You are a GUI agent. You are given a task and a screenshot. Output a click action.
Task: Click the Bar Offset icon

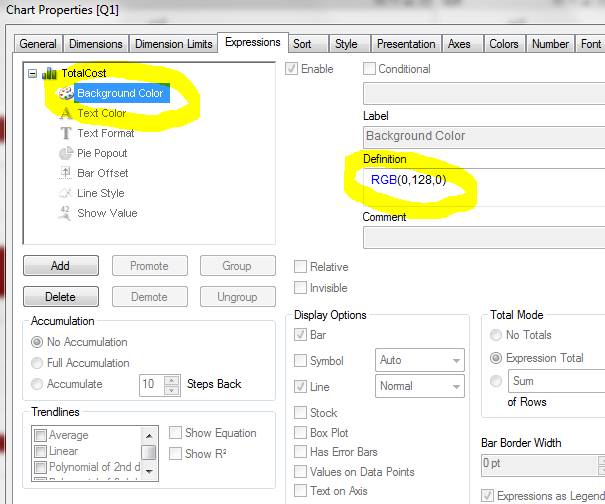[66, 173]
